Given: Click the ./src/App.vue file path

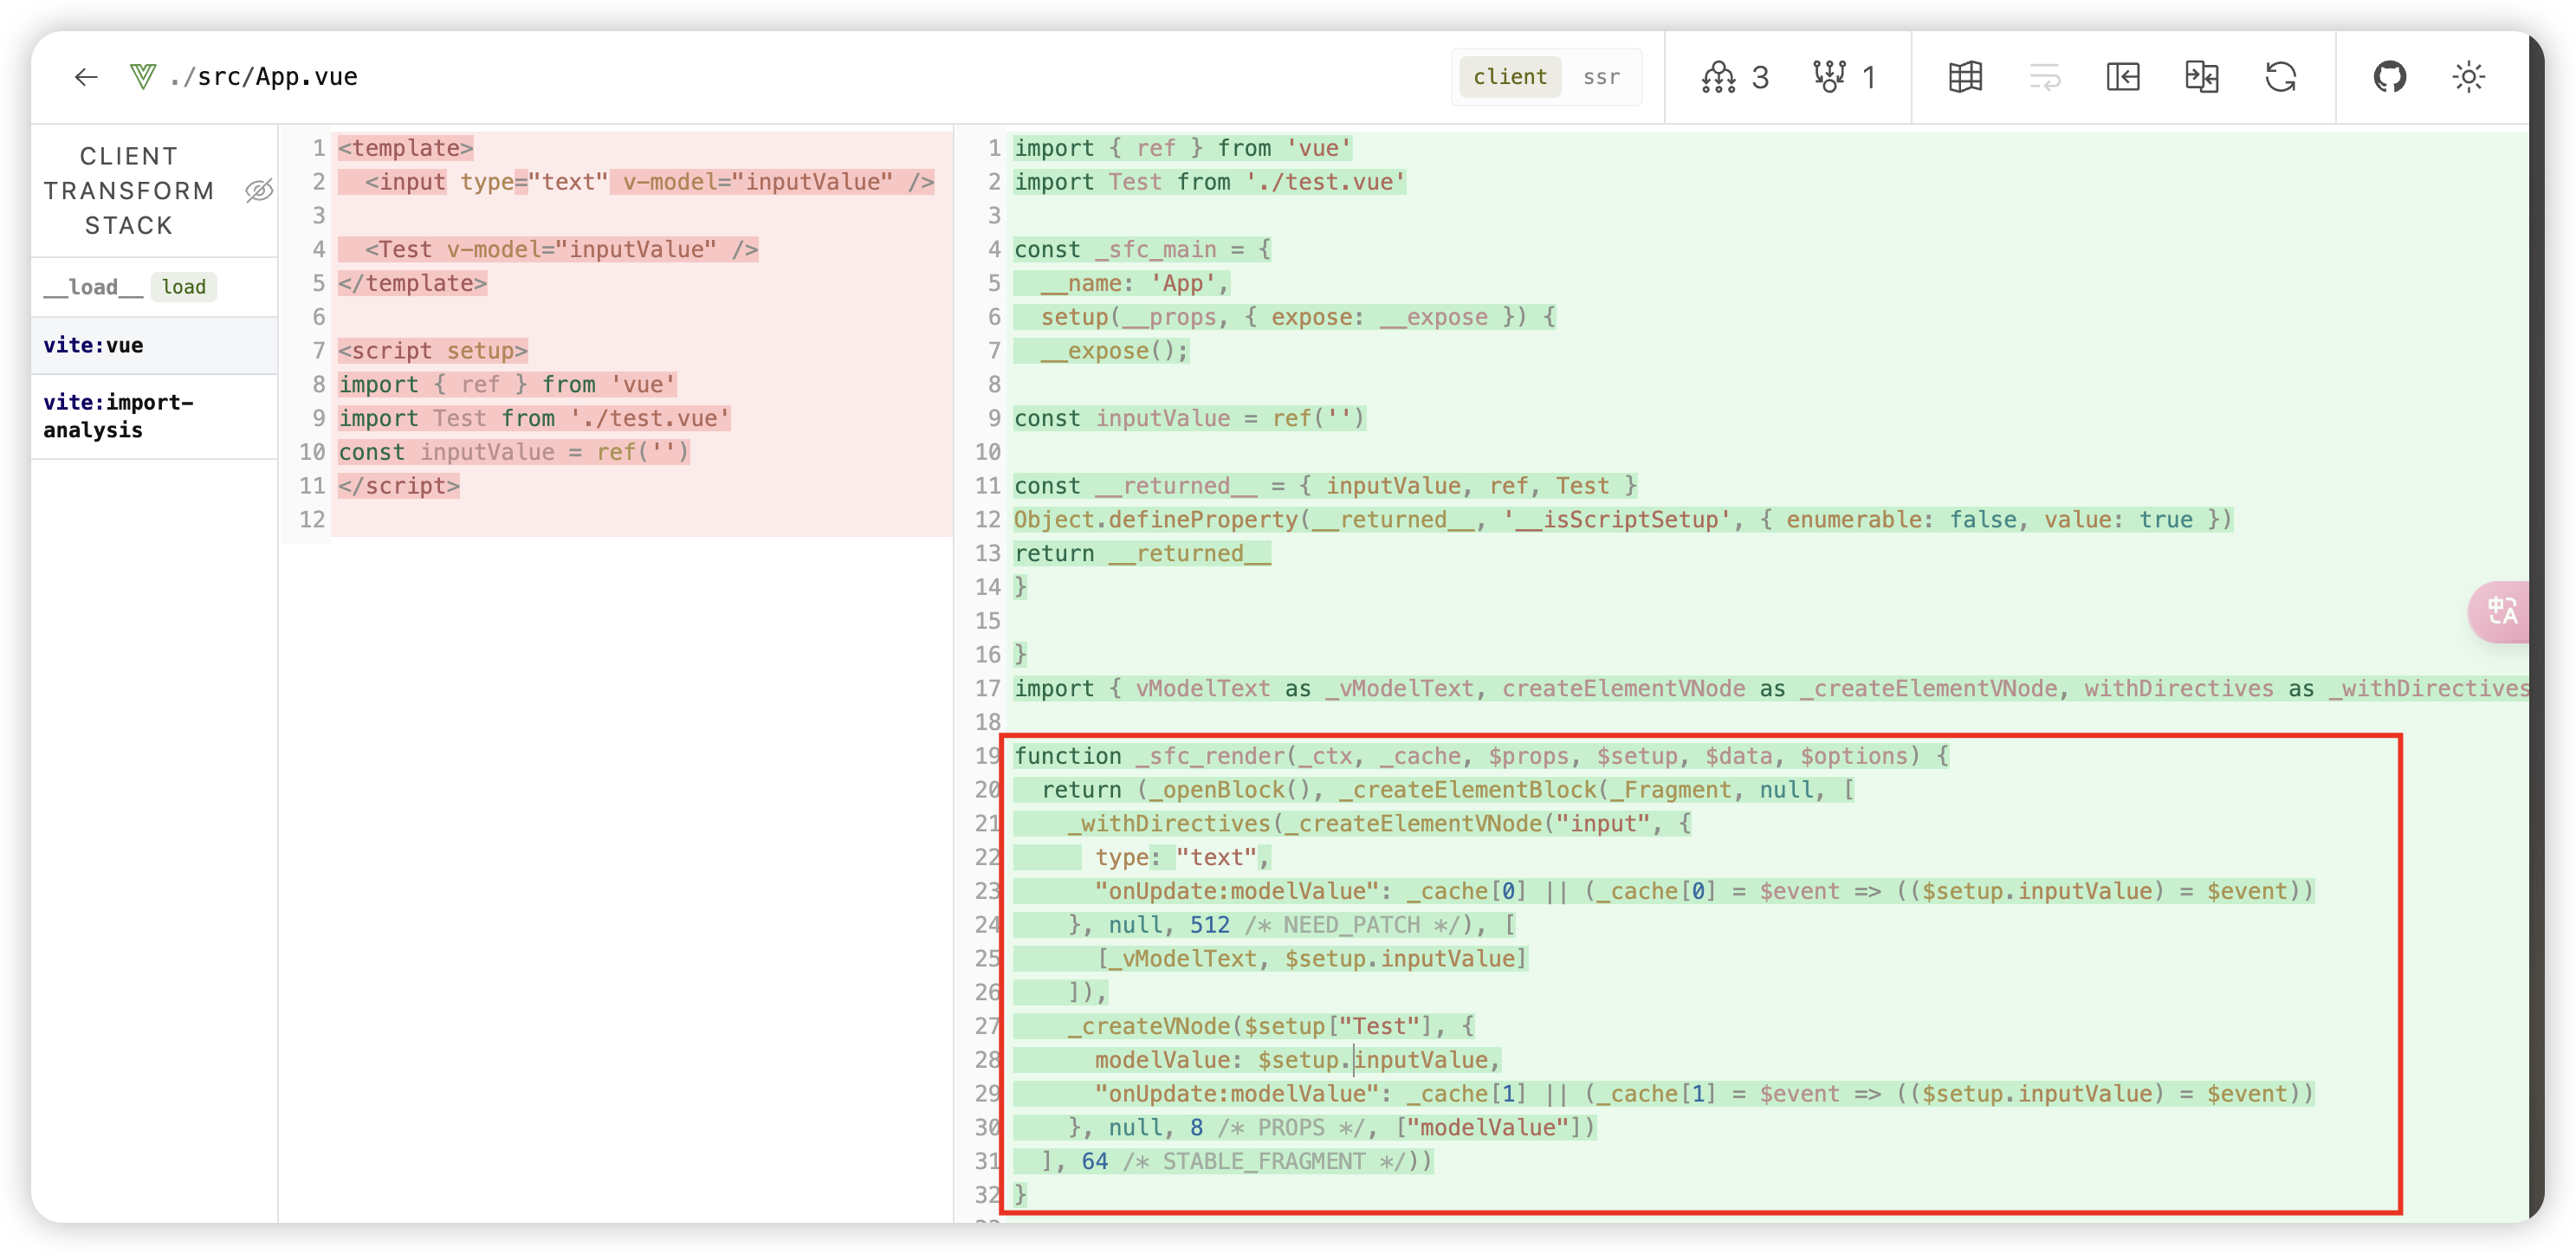Looking at the screenshot, I should coord(263,77).
